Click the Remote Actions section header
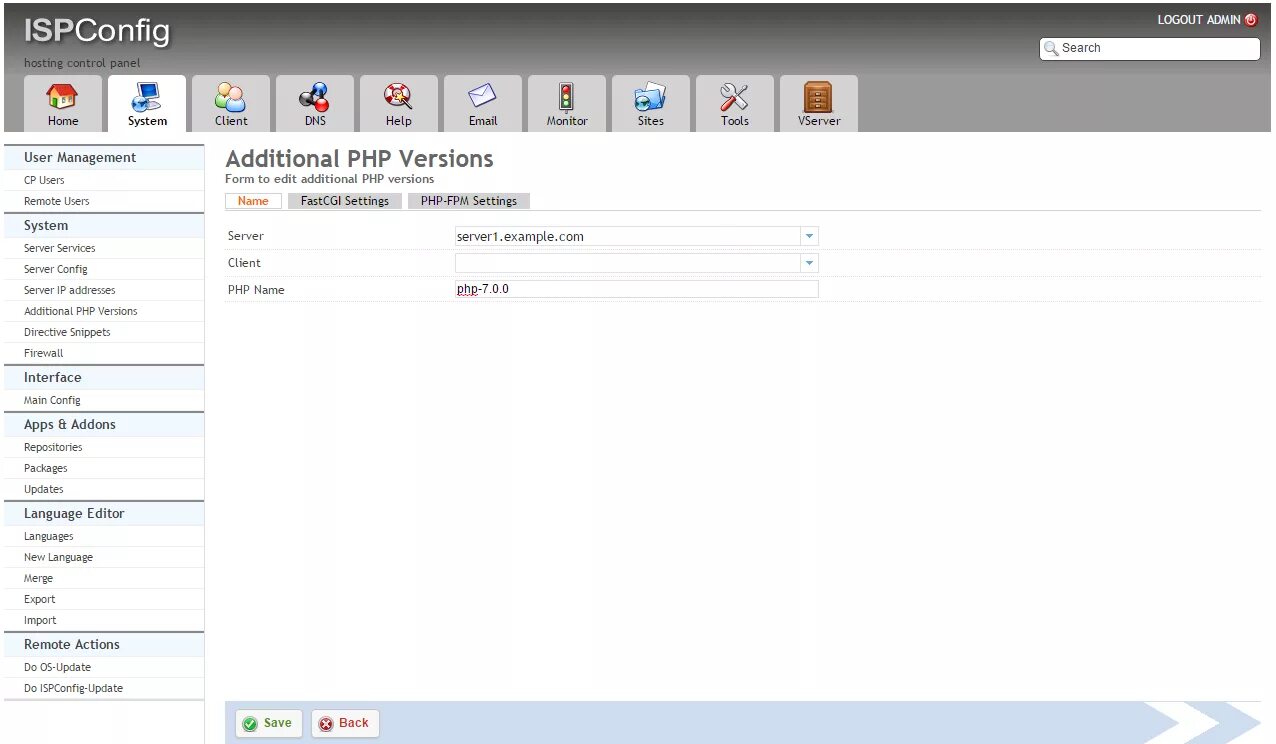This screenshot has height=744, width=1276. click(104, 644)
